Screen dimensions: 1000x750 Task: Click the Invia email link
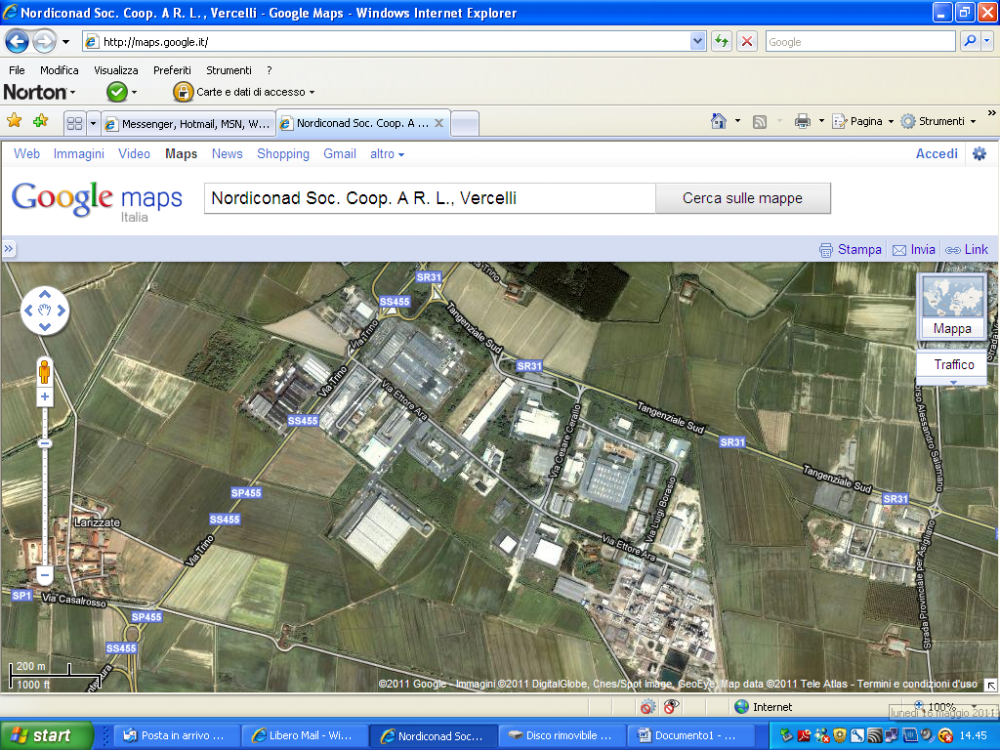(x=914, y=249)
